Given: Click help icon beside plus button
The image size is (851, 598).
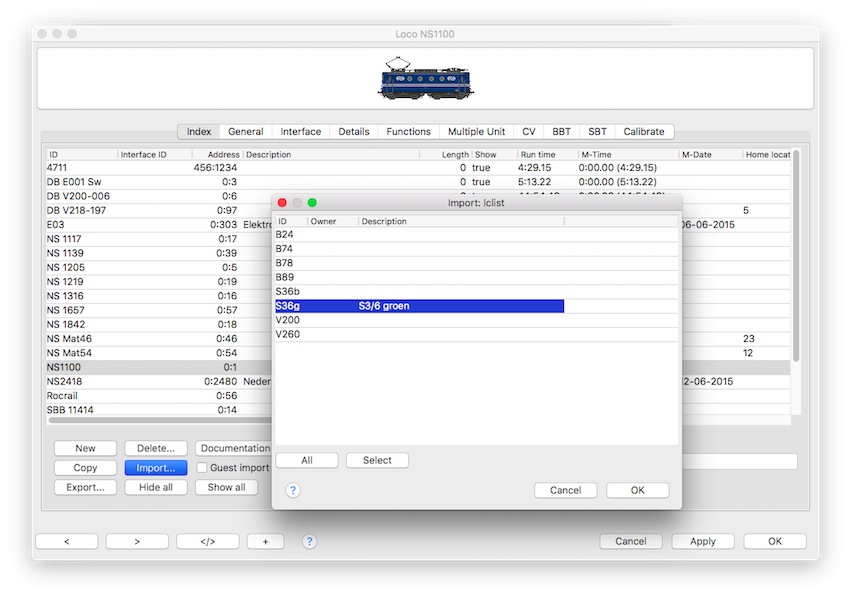Looking at the screenshot, I should (x=309, y=541).
